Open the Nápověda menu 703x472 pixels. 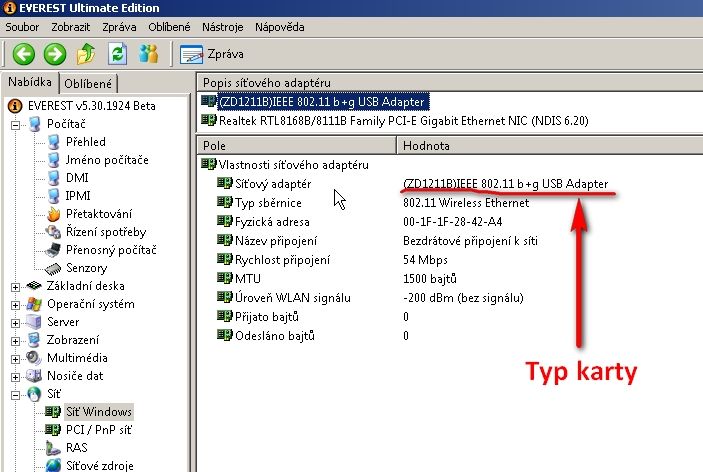[x=280, y=27]
